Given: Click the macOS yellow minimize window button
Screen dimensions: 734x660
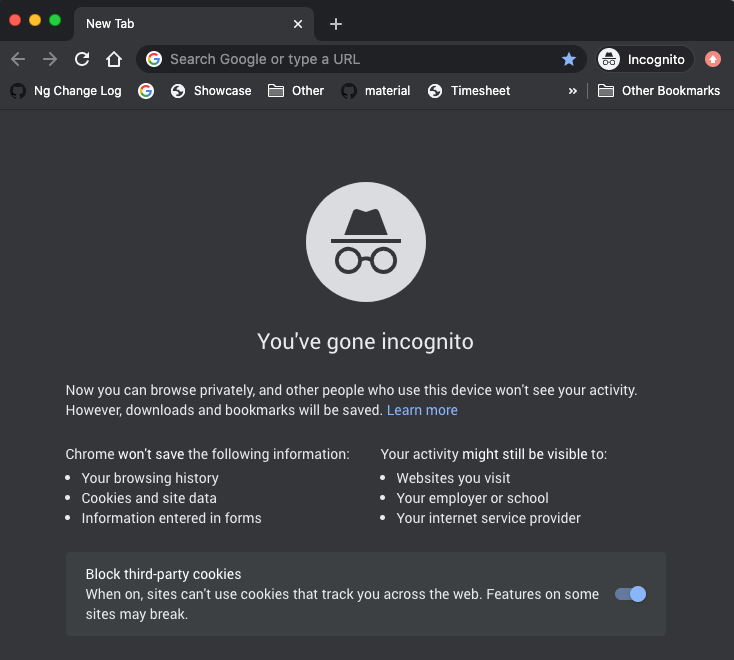Looking at the screenshot, I should (35, 20).
